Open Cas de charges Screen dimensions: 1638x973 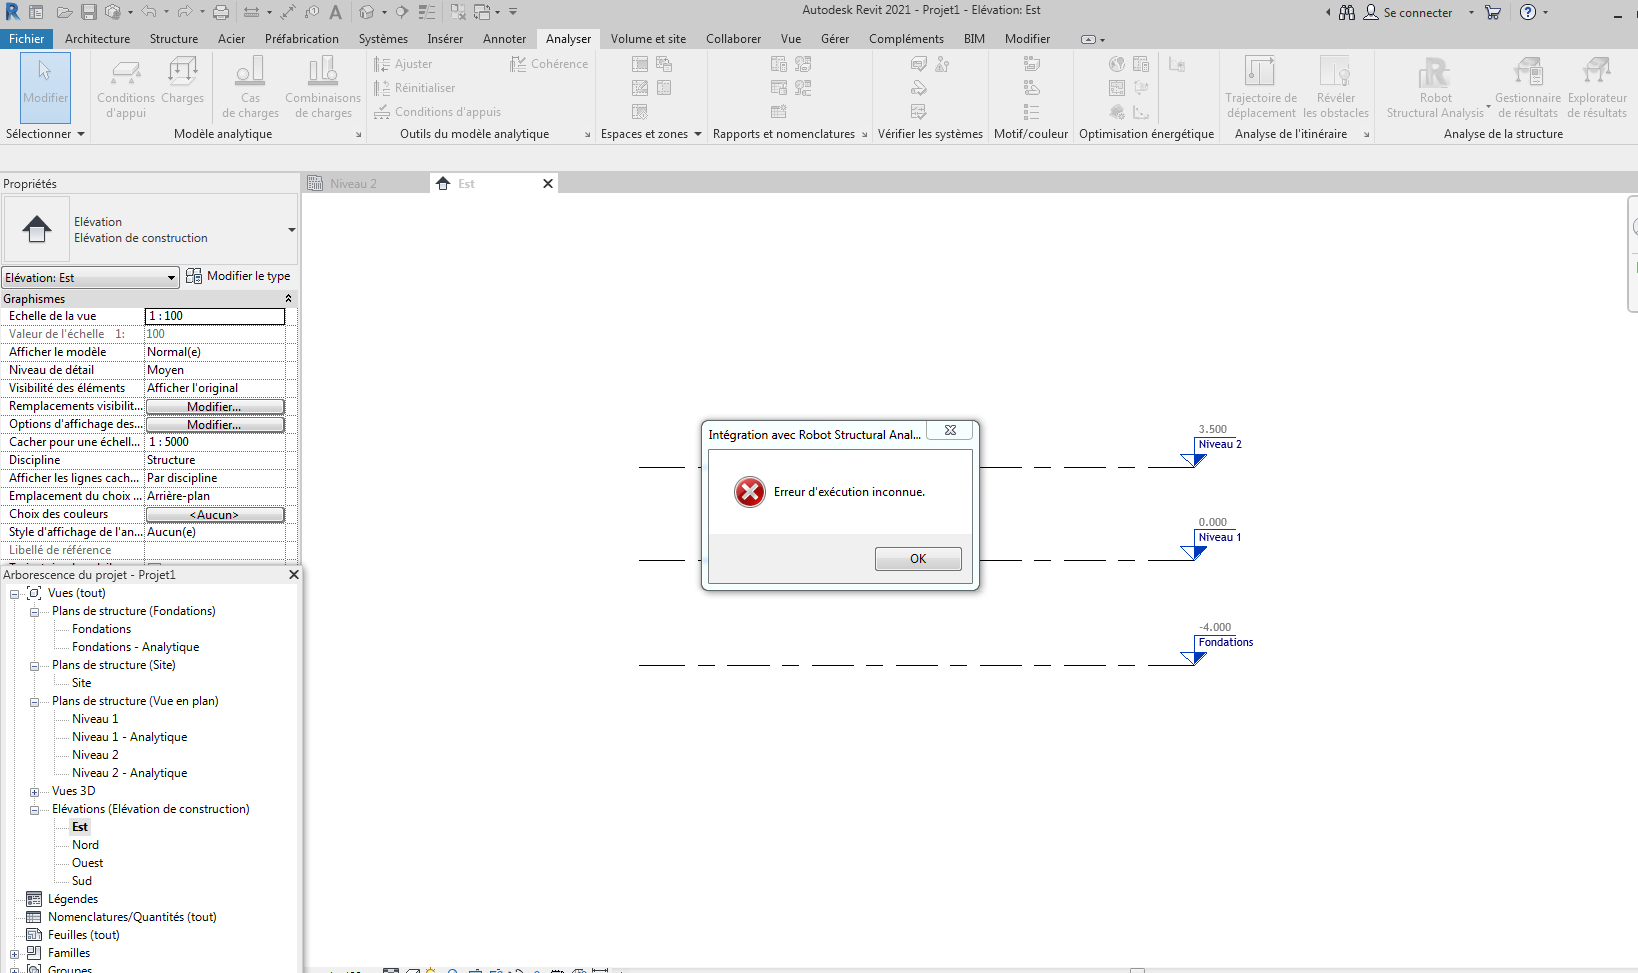[x=250, y=87]
